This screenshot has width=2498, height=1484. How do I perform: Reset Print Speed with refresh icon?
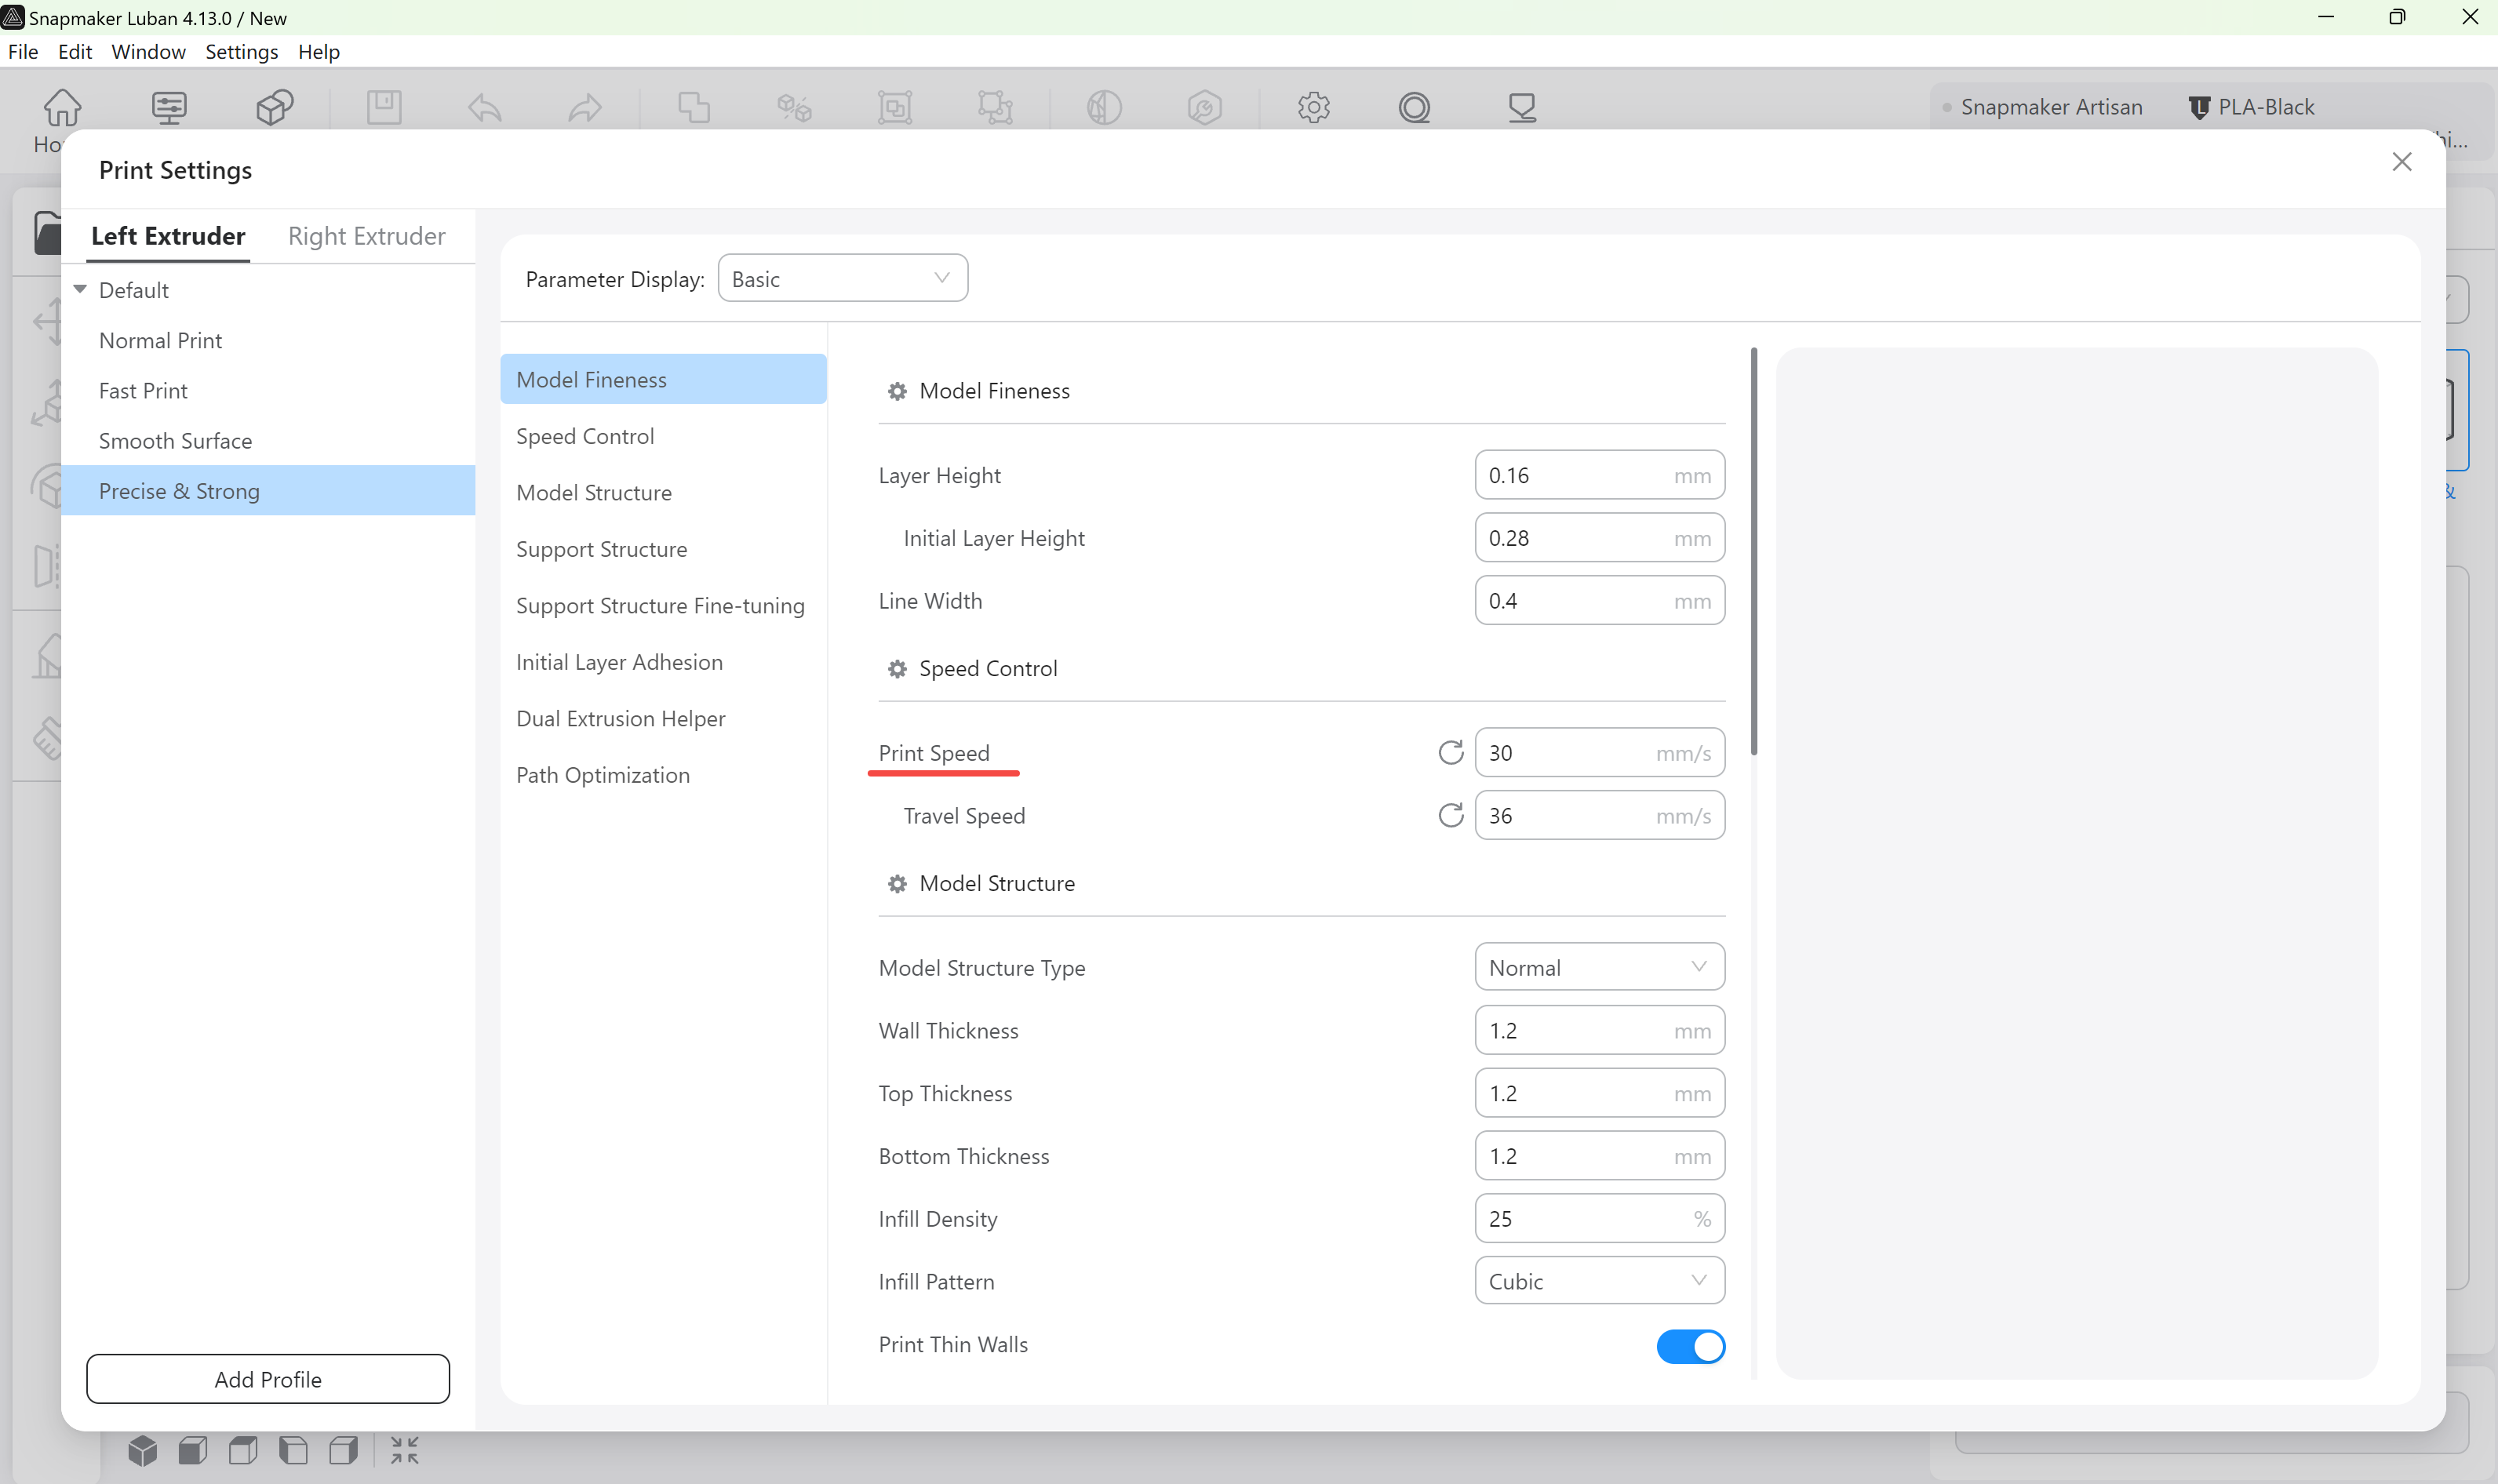coord(1451,752)
